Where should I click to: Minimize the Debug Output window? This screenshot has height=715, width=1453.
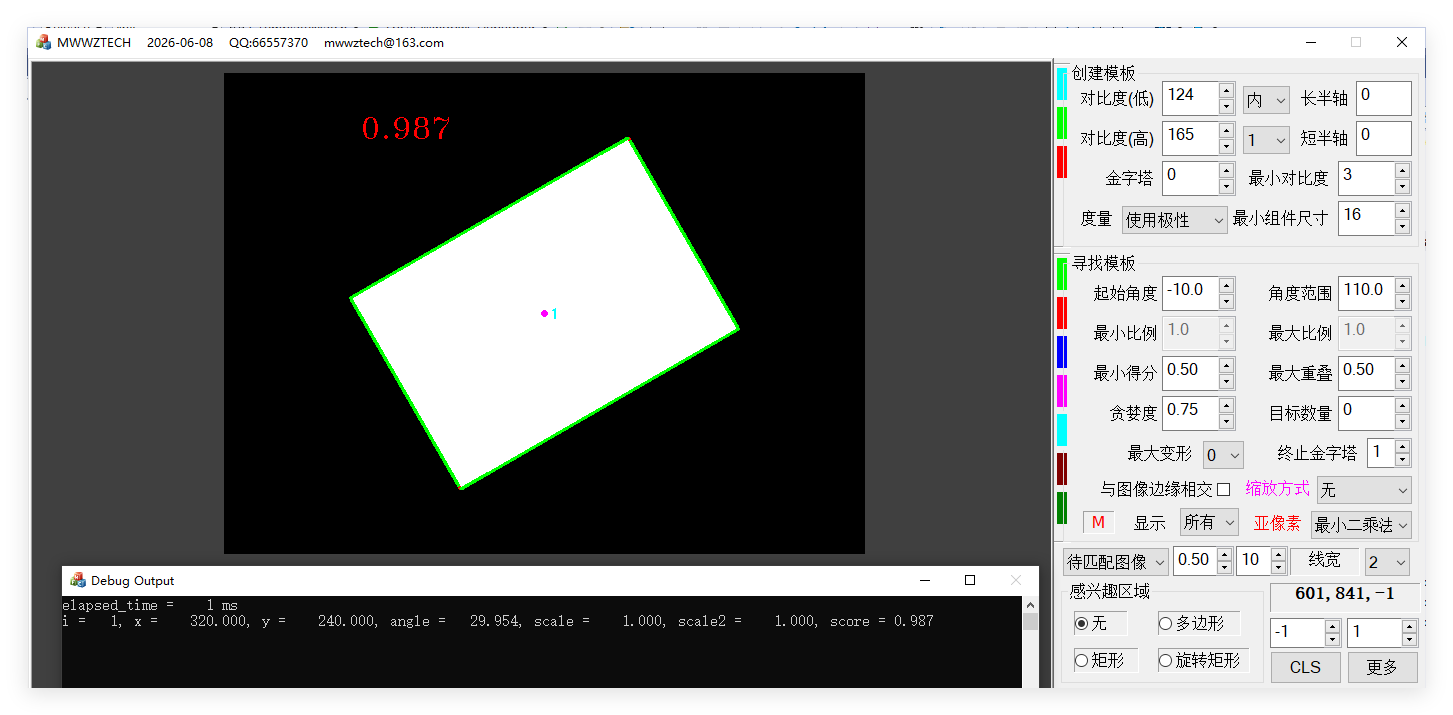(923, 580)
